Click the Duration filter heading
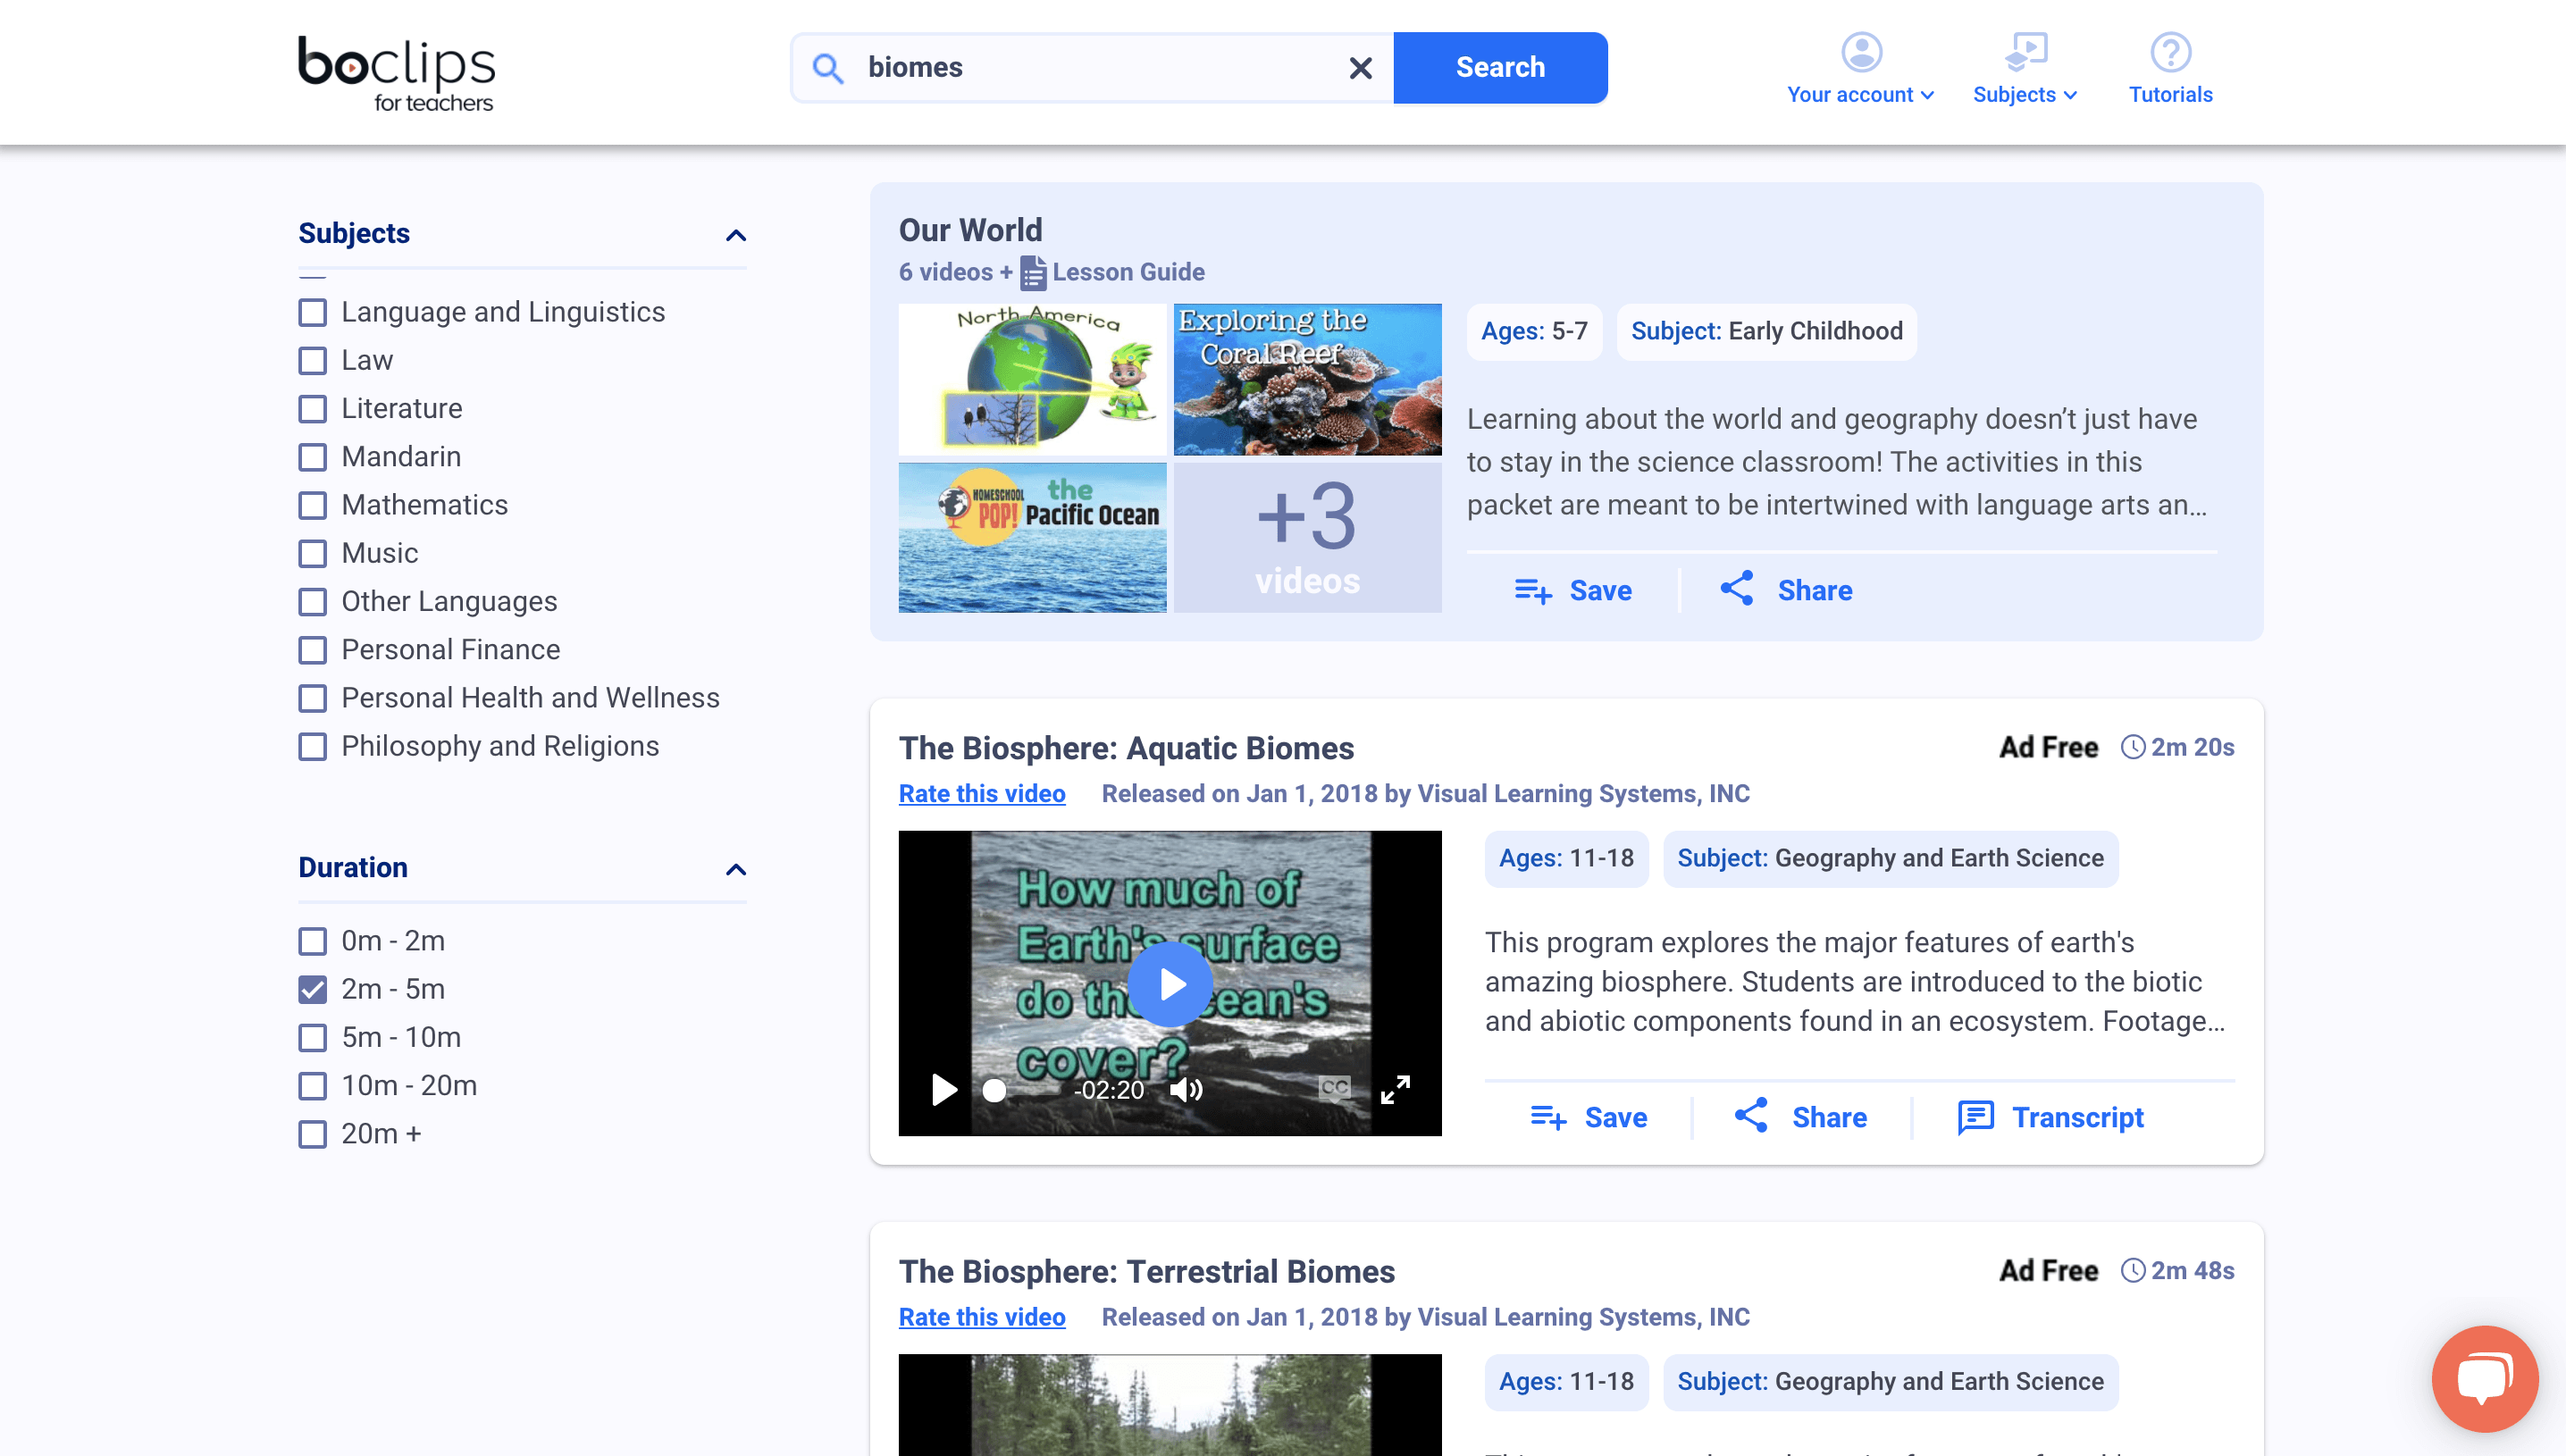 (353, 867)
